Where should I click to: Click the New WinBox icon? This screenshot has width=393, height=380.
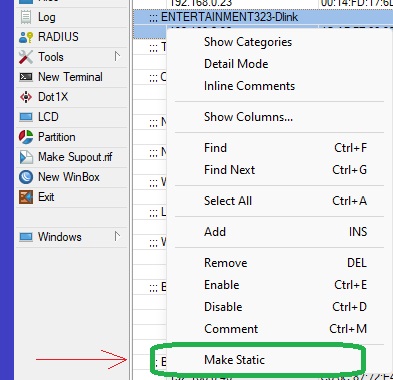coord(26,177)
